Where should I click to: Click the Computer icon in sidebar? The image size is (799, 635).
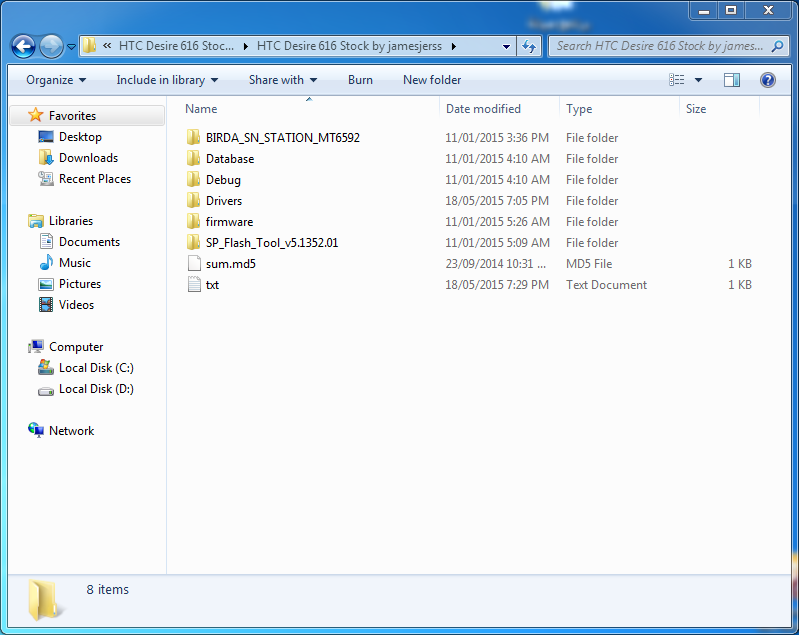click(36, 347)
